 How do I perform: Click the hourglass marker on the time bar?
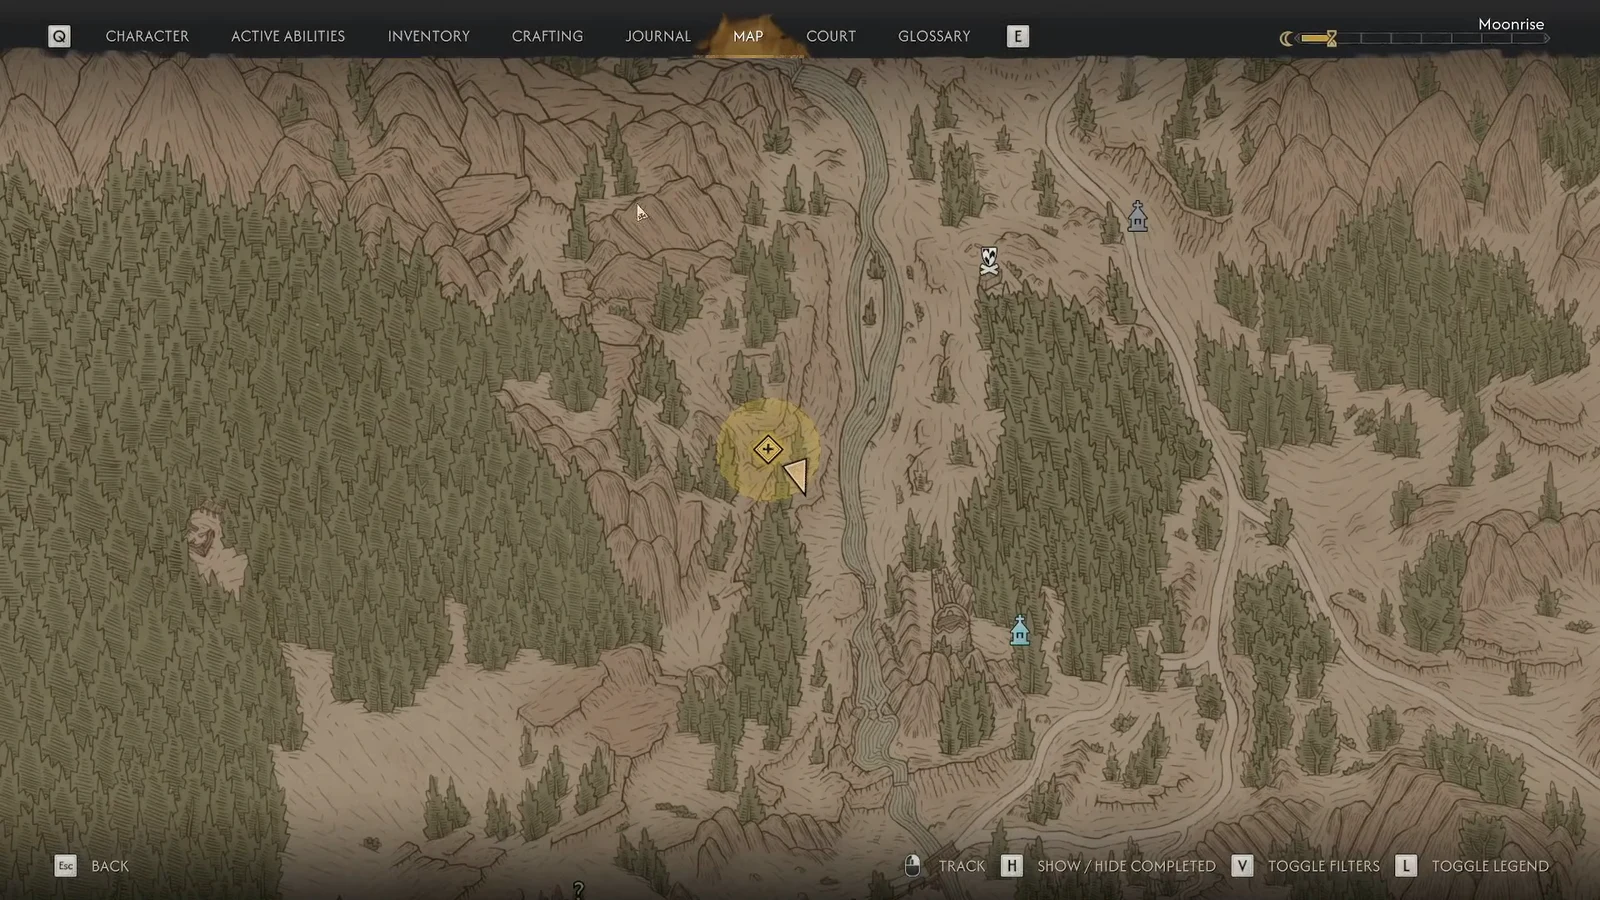click(x=1331, y=39)
